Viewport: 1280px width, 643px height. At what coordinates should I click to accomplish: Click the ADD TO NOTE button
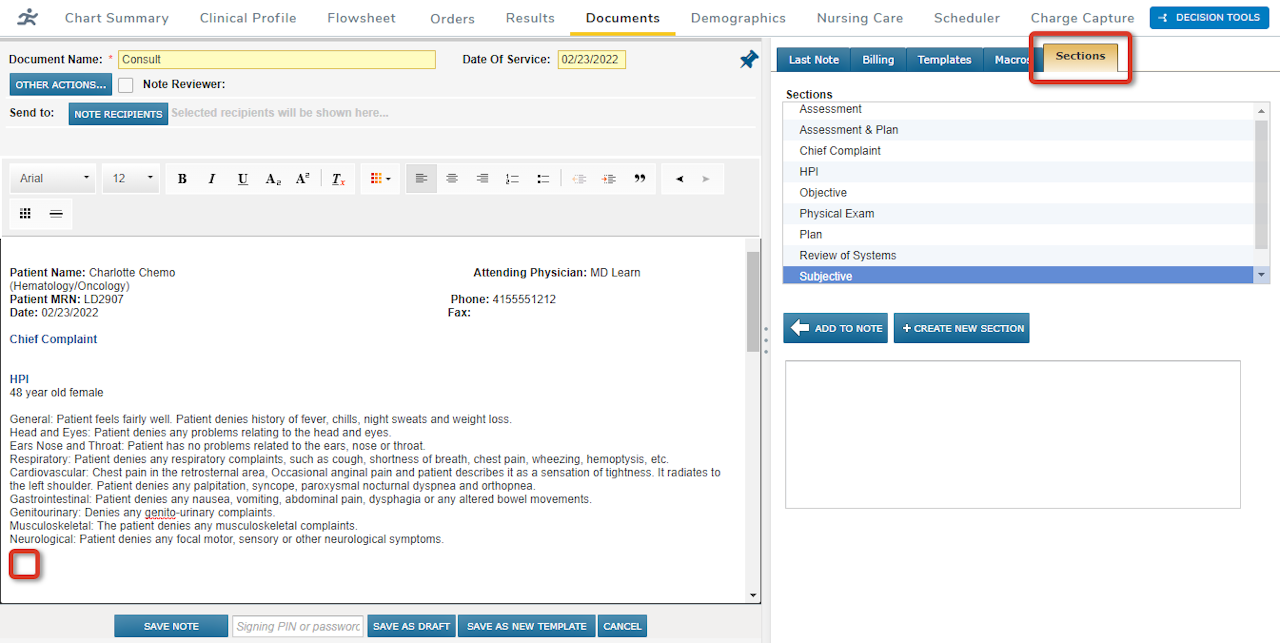pyautogui.click(x=835, y=327)
